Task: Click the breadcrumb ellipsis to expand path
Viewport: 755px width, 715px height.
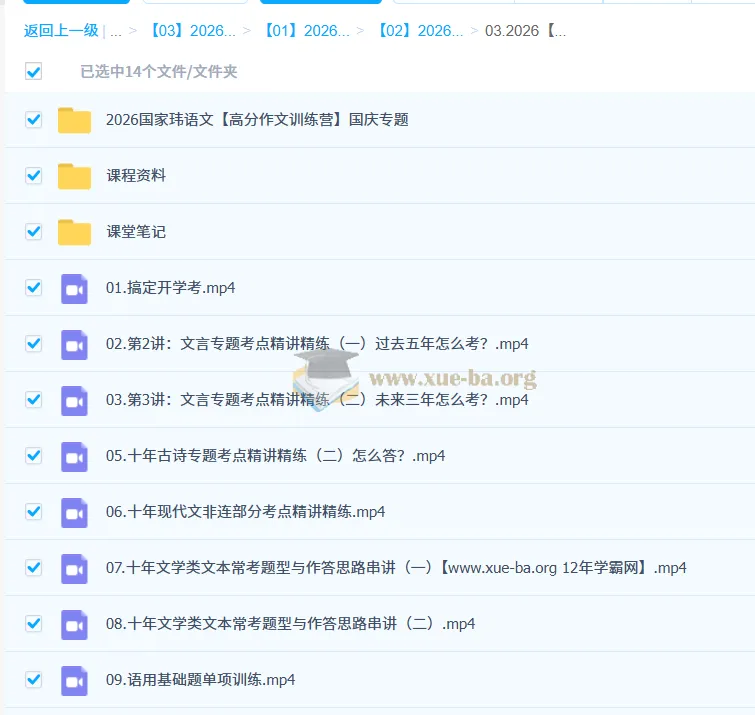Action: pyautogui.click(x=116, y=31)
